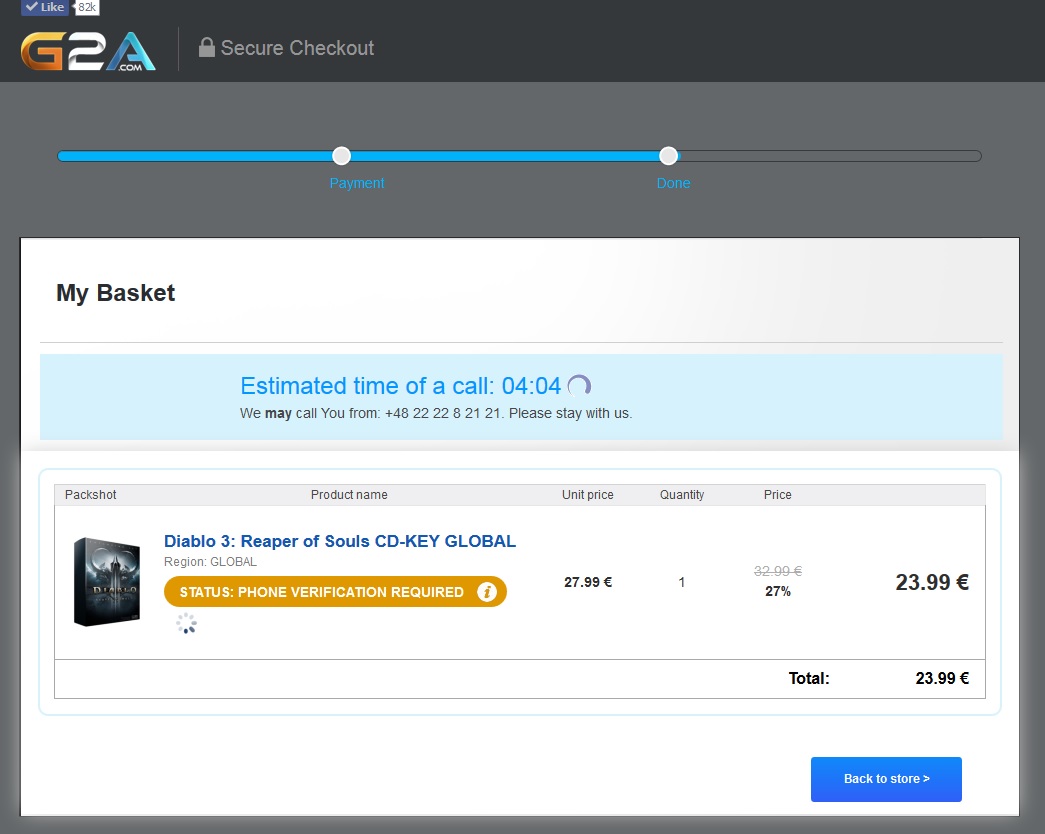The width and height of the screenshot is (1045, 834).
Task: Click the Product name column header
Action: tap(349, 495)
